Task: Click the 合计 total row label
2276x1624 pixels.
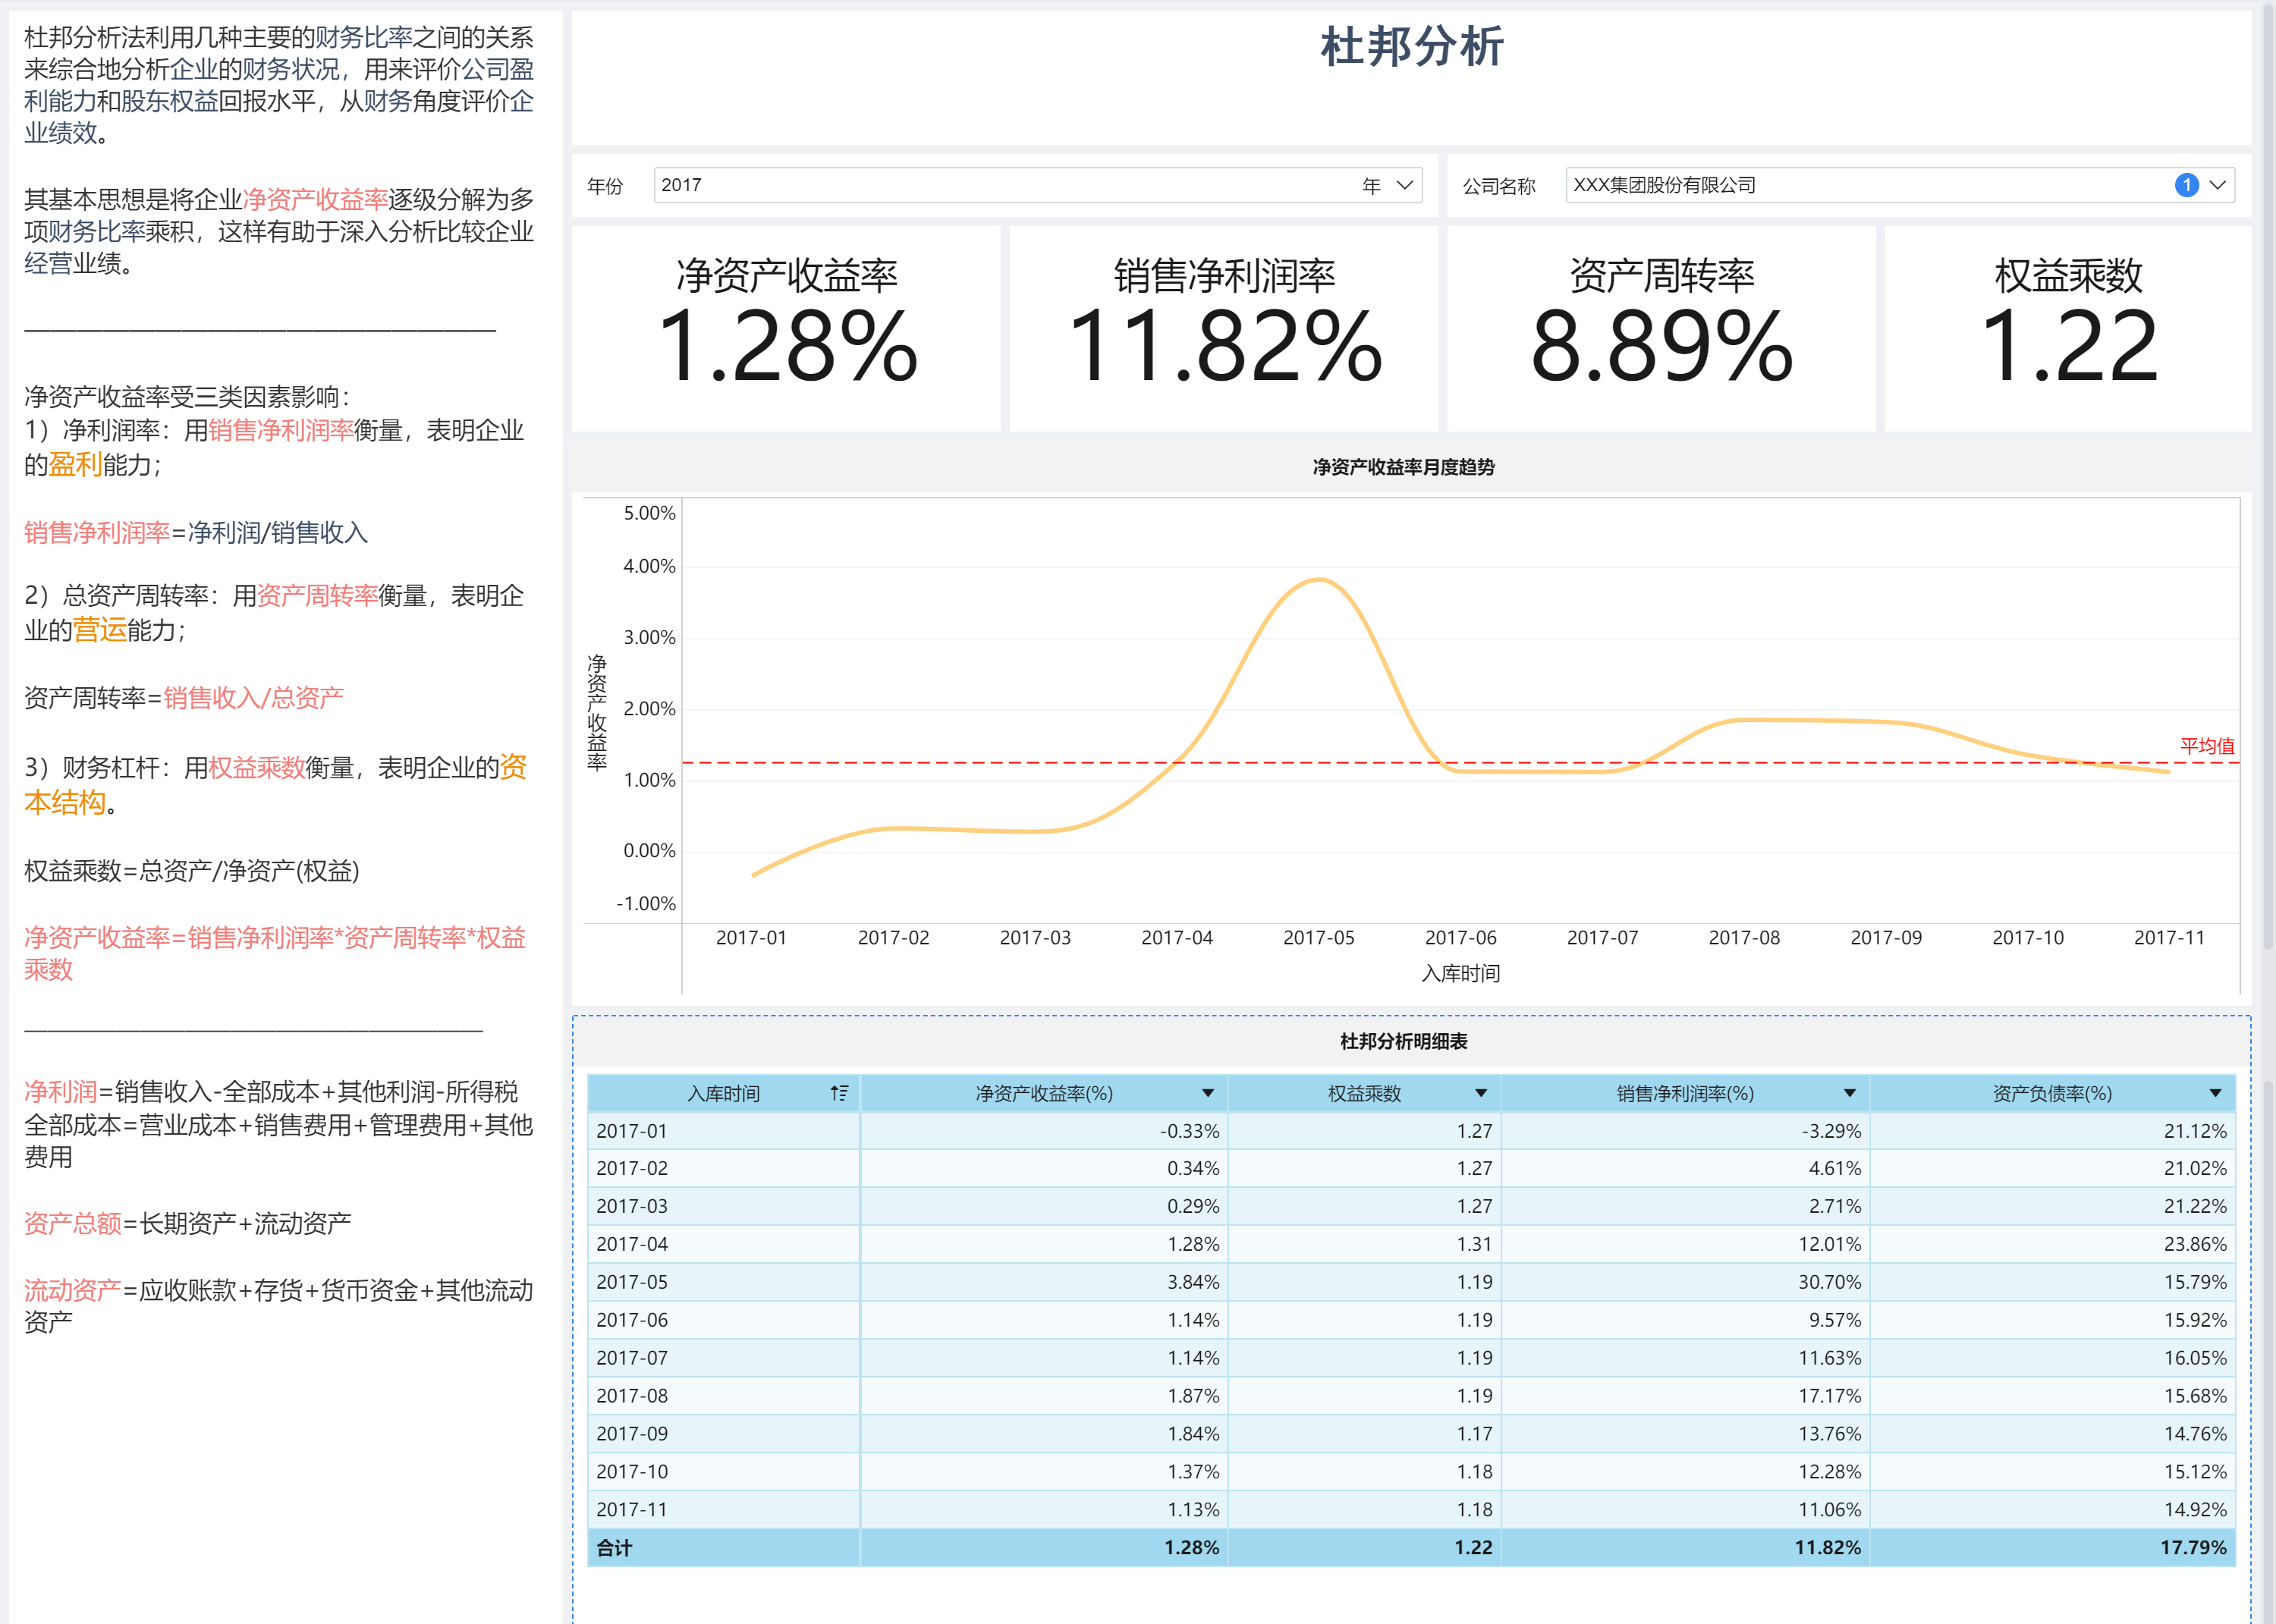Action: (x=614, y=1547)
